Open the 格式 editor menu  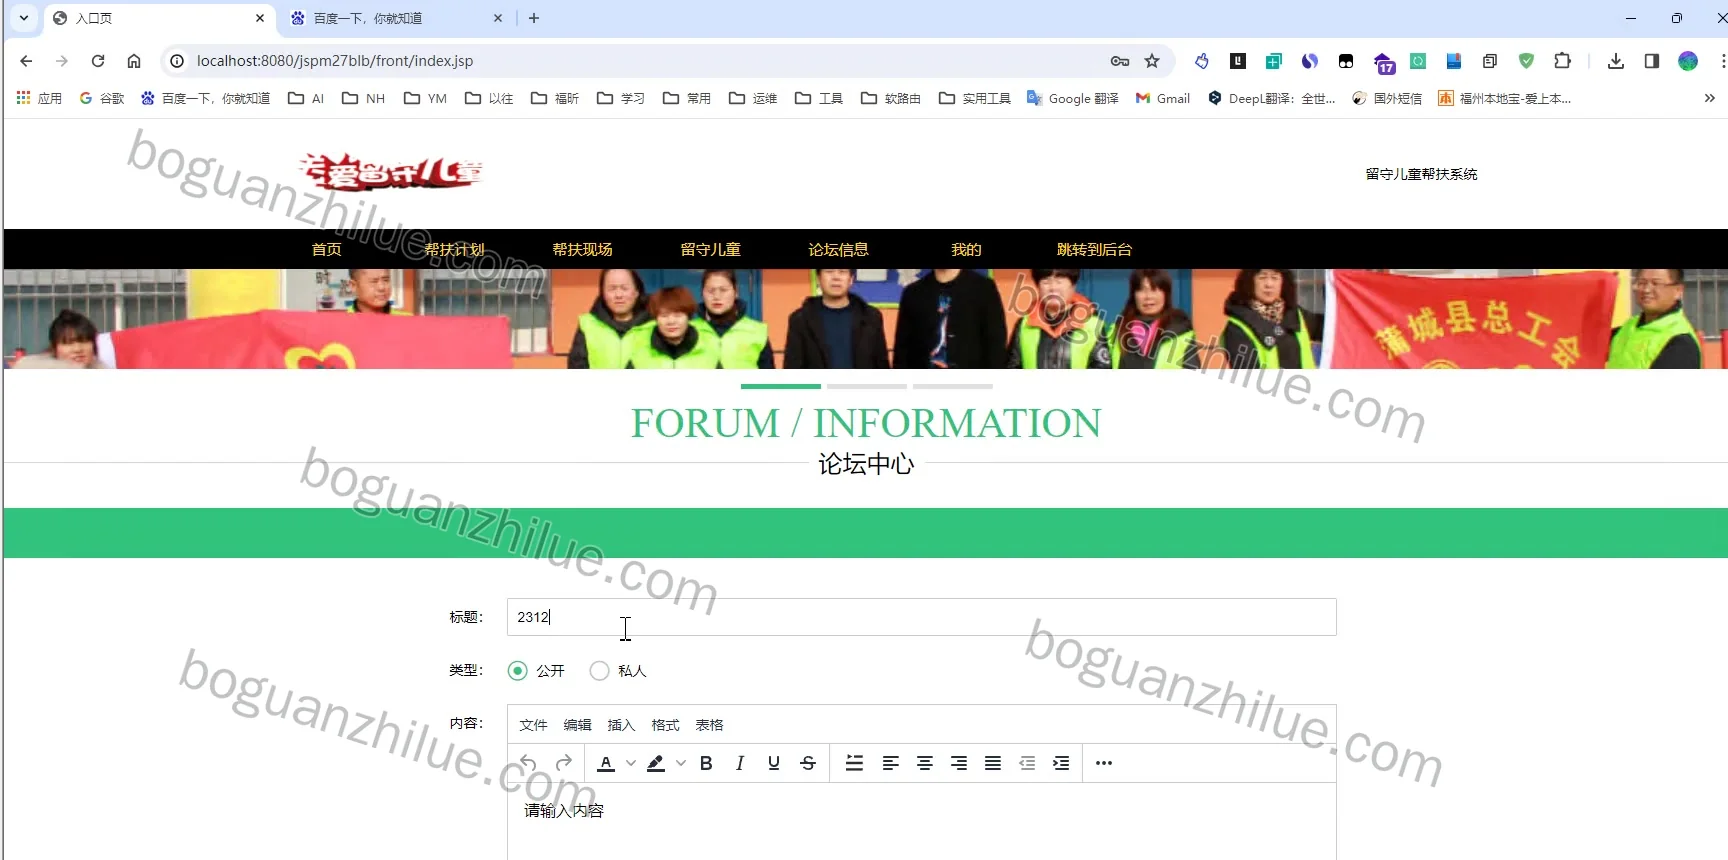click(x=665, y=725)
